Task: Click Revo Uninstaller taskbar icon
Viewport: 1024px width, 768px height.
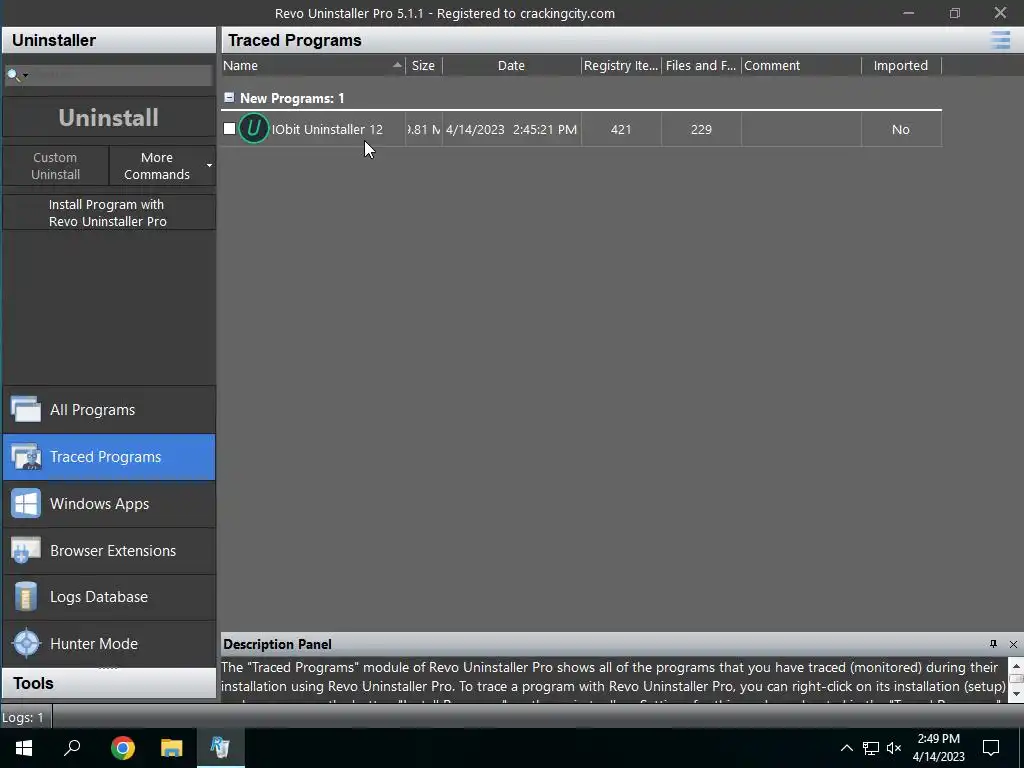Action: pos(220,748)
